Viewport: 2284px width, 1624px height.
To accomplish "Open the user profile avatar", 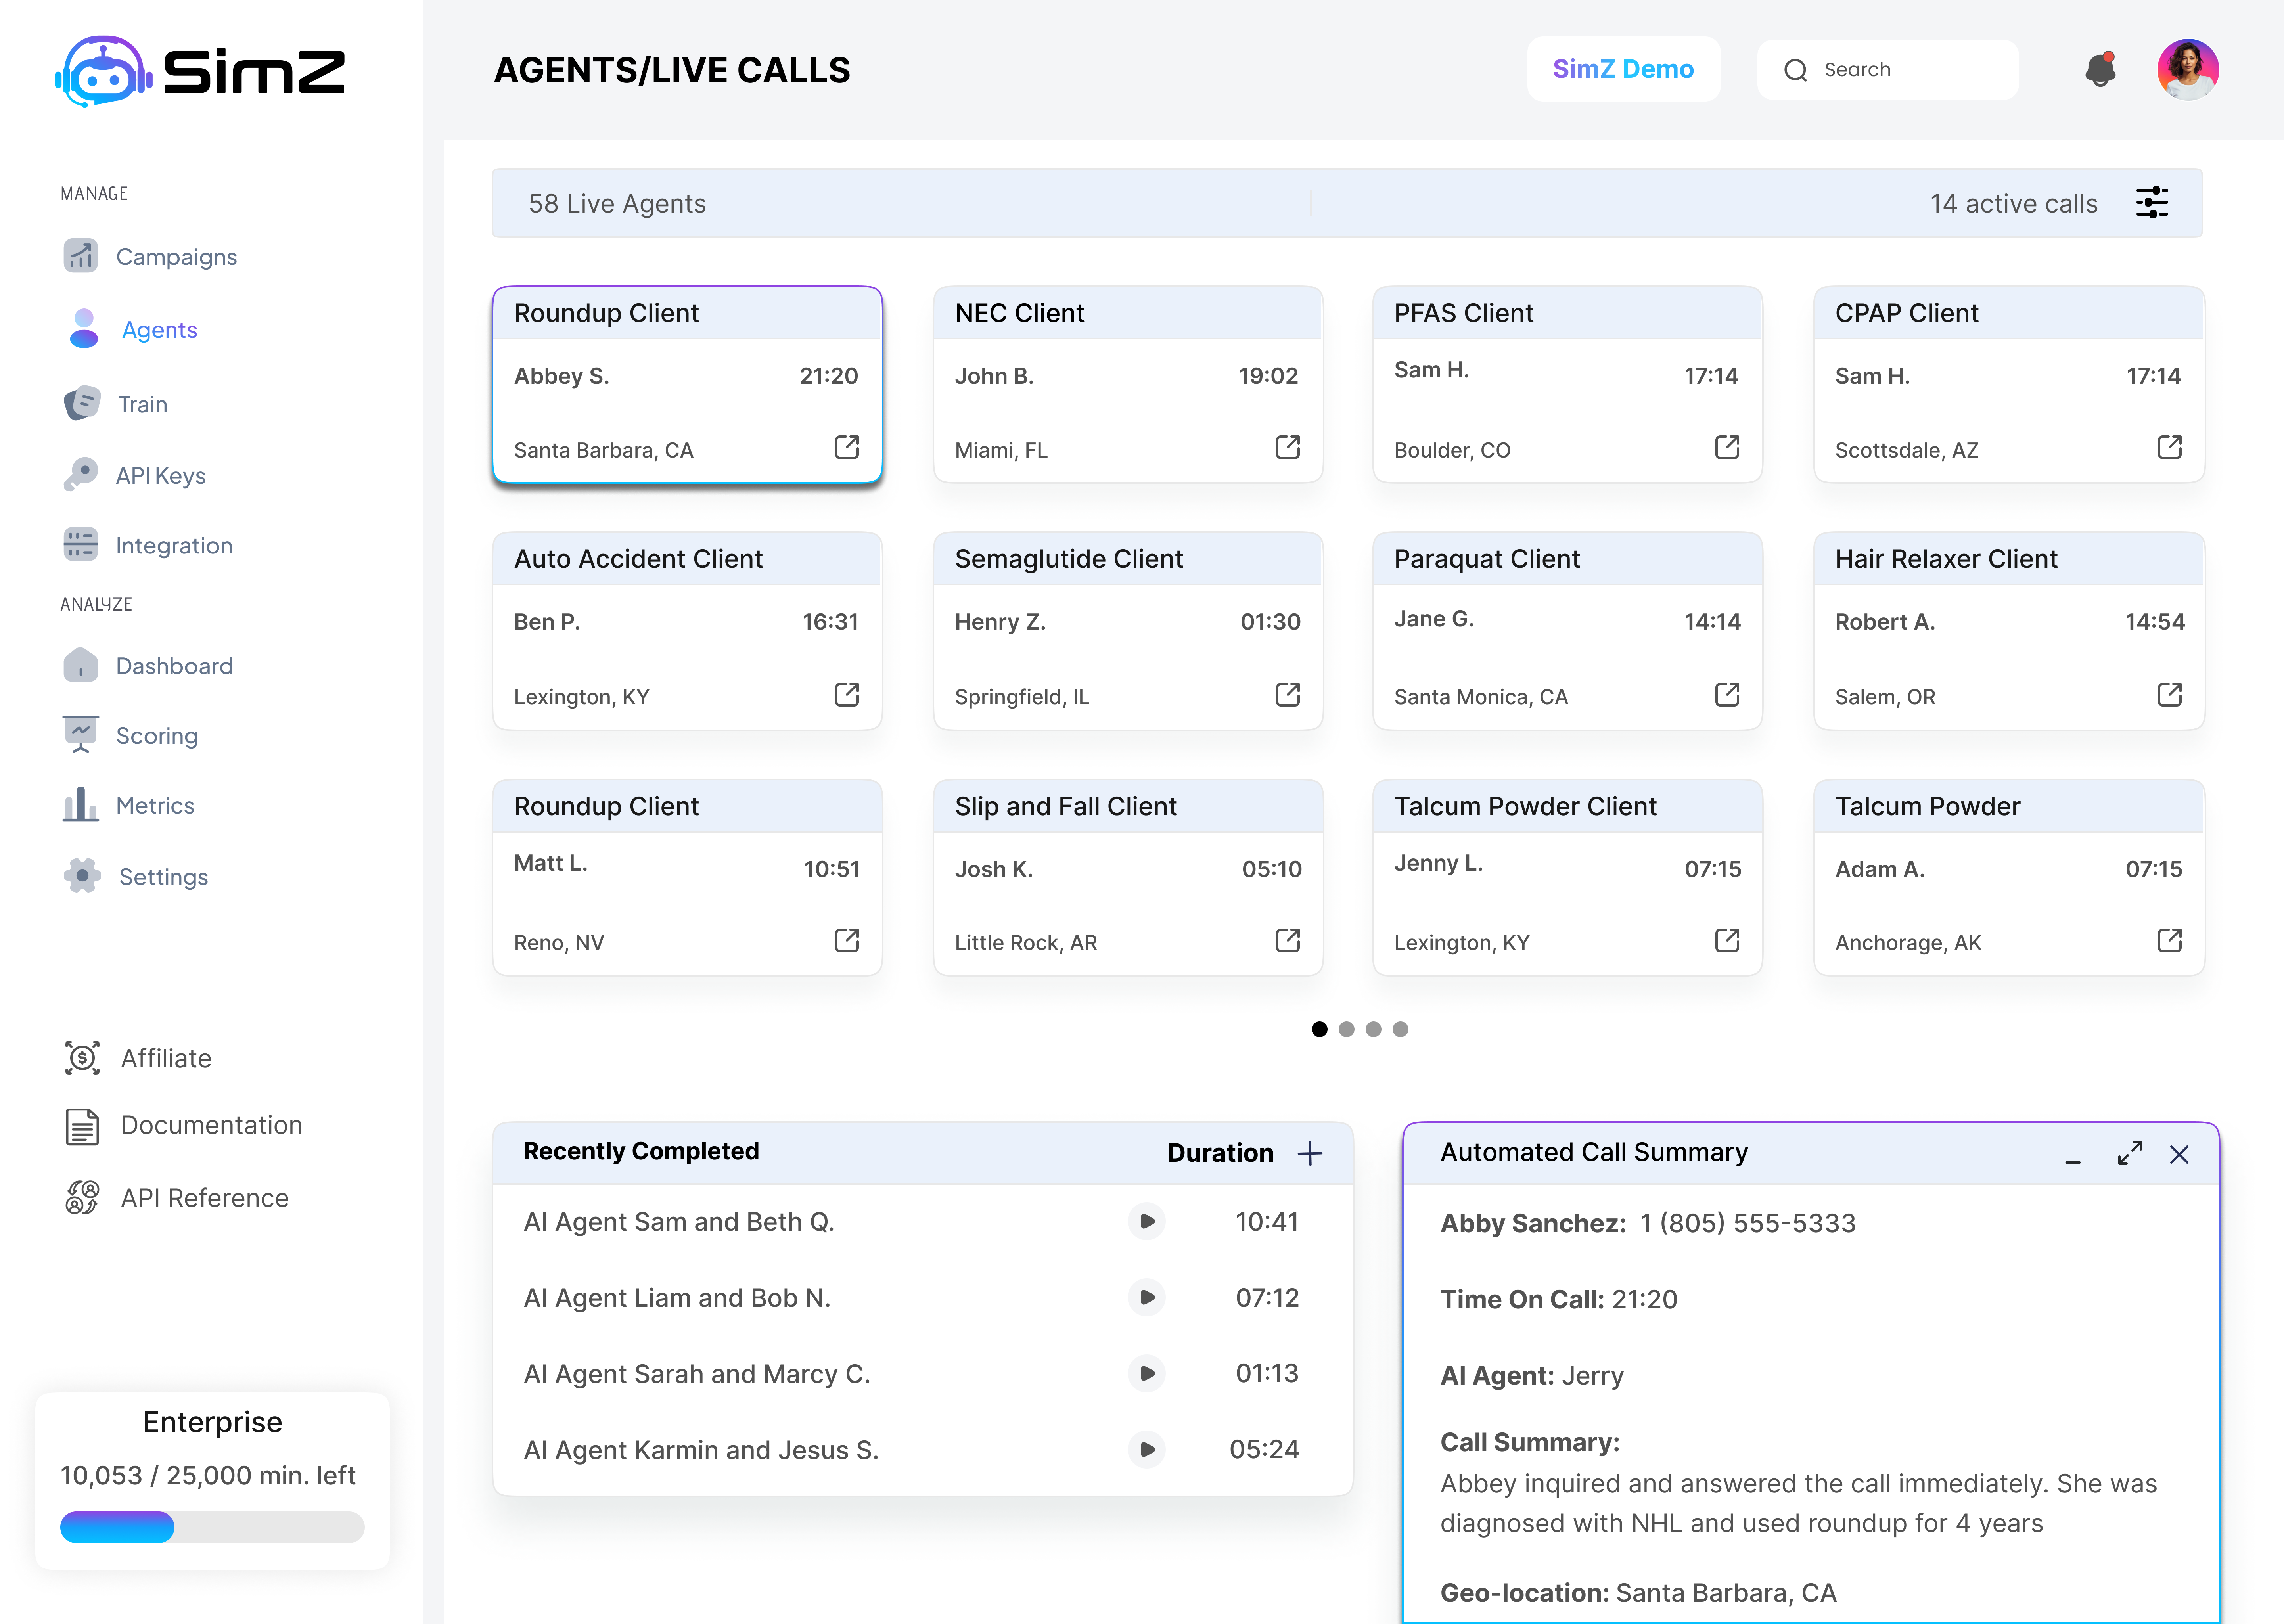I will [x=2188, y=70].
